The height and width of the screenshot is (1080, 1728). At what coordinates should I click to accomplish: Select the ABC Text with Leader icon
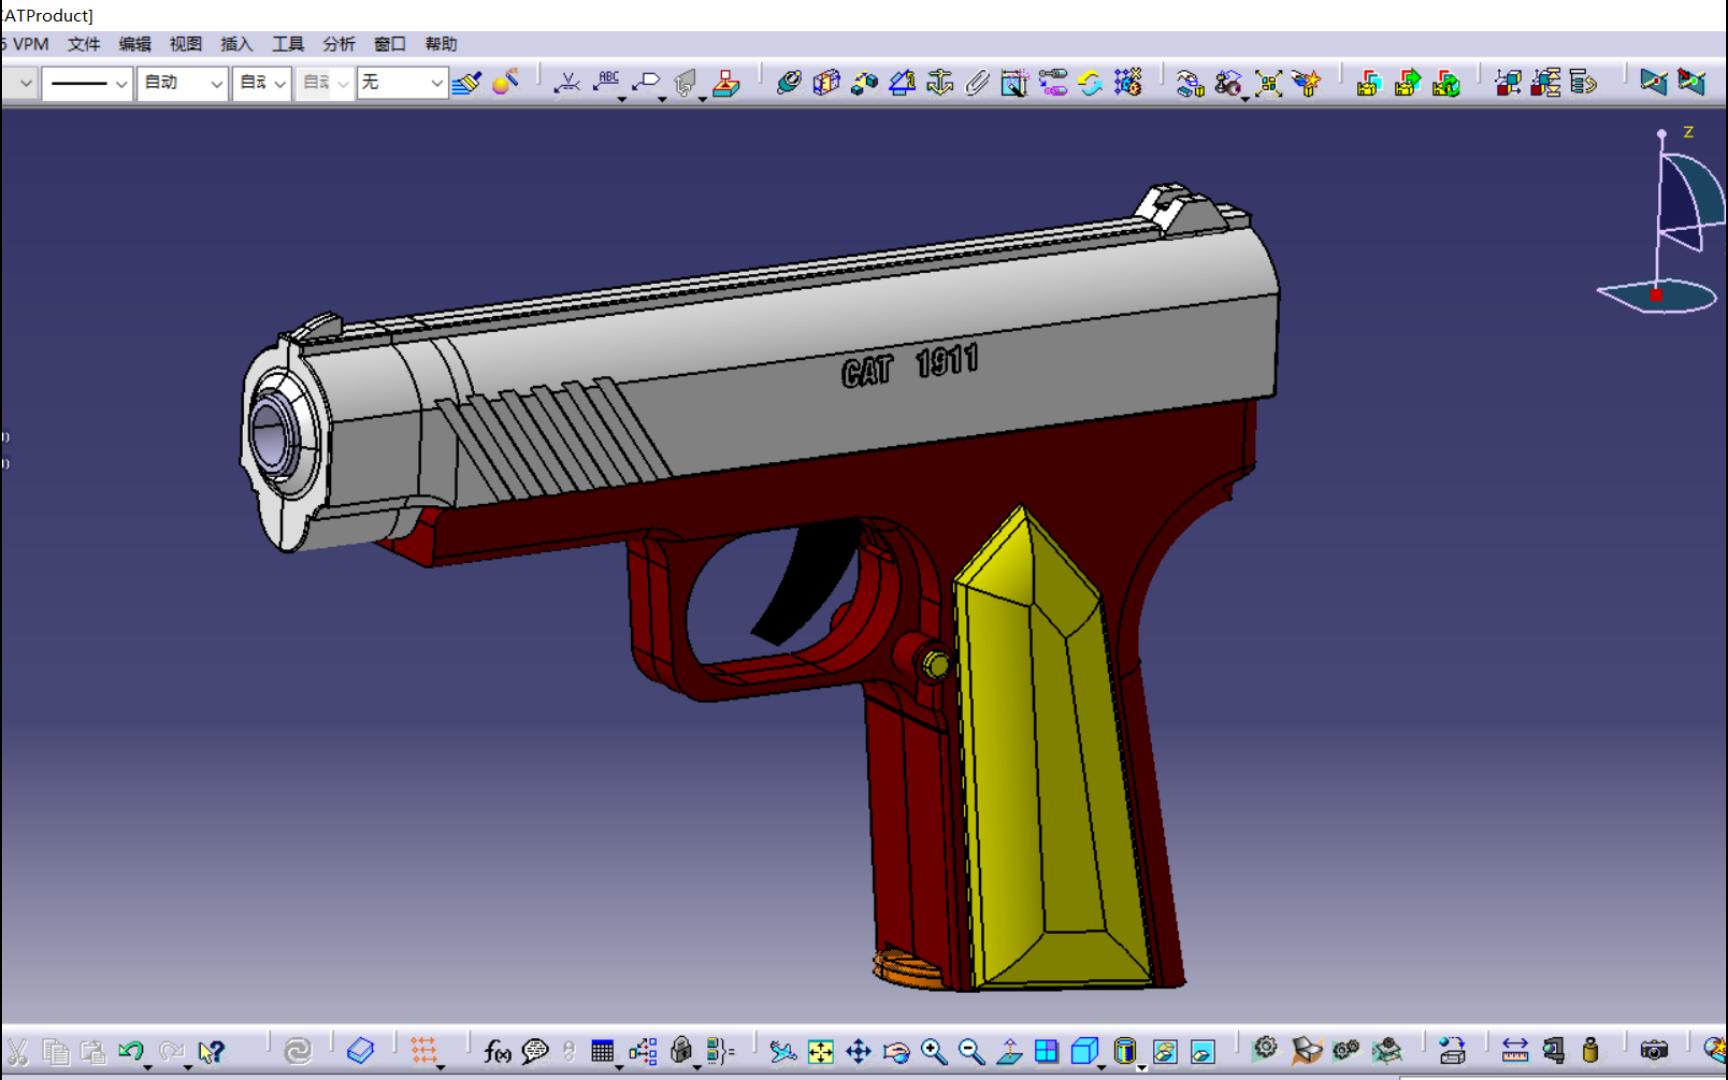click(607, 83)
